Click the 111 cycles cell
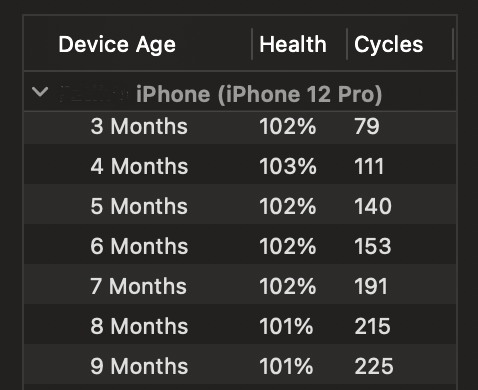 pyautogui.click(x=369, y=166)
